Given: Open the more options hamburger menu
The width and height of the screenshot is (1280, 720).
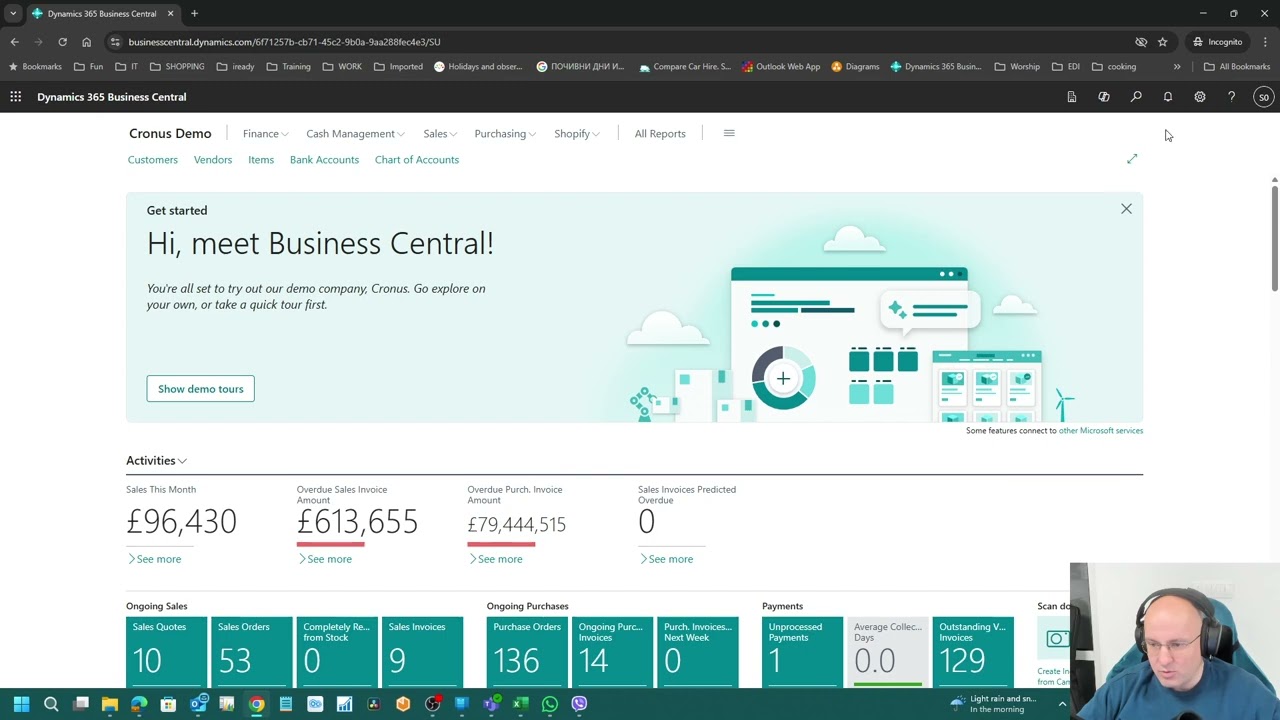Looking at the screenshot, I should click(729, 133).
